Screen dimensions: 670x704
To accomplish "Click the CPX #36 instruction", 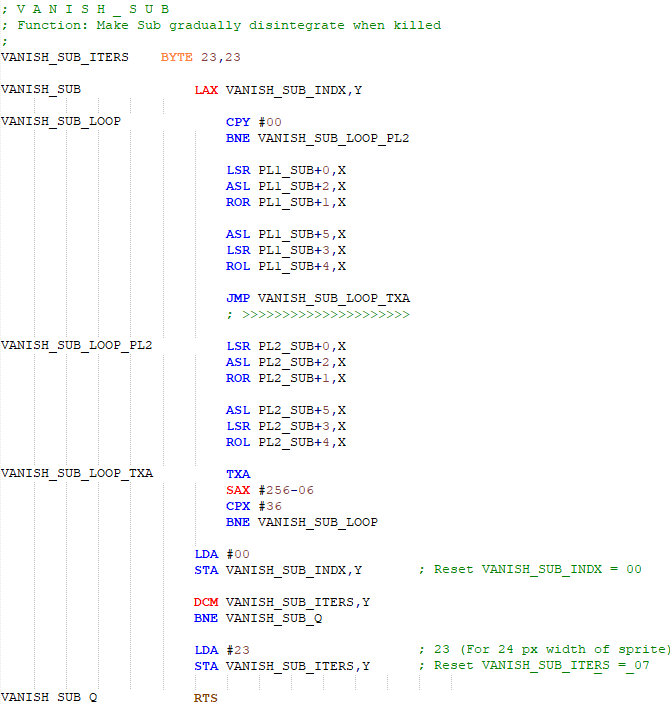I will click(x=254, y=506).
